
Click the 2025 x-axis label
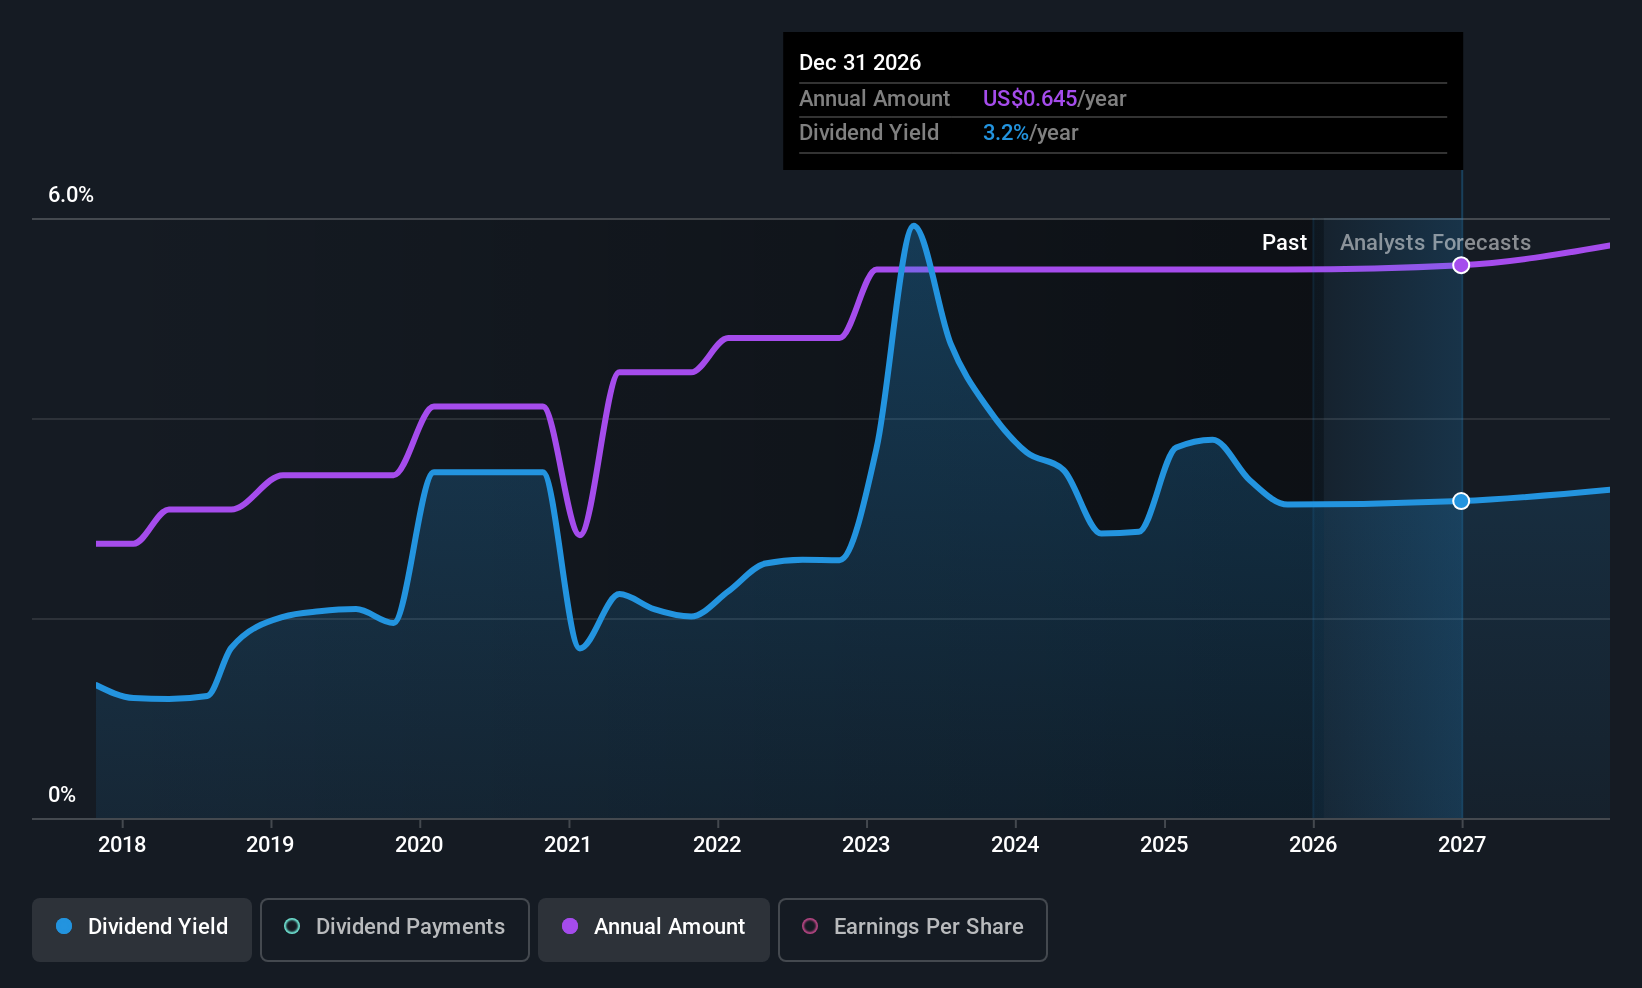pyautogui.click(x=1164, y=845)
